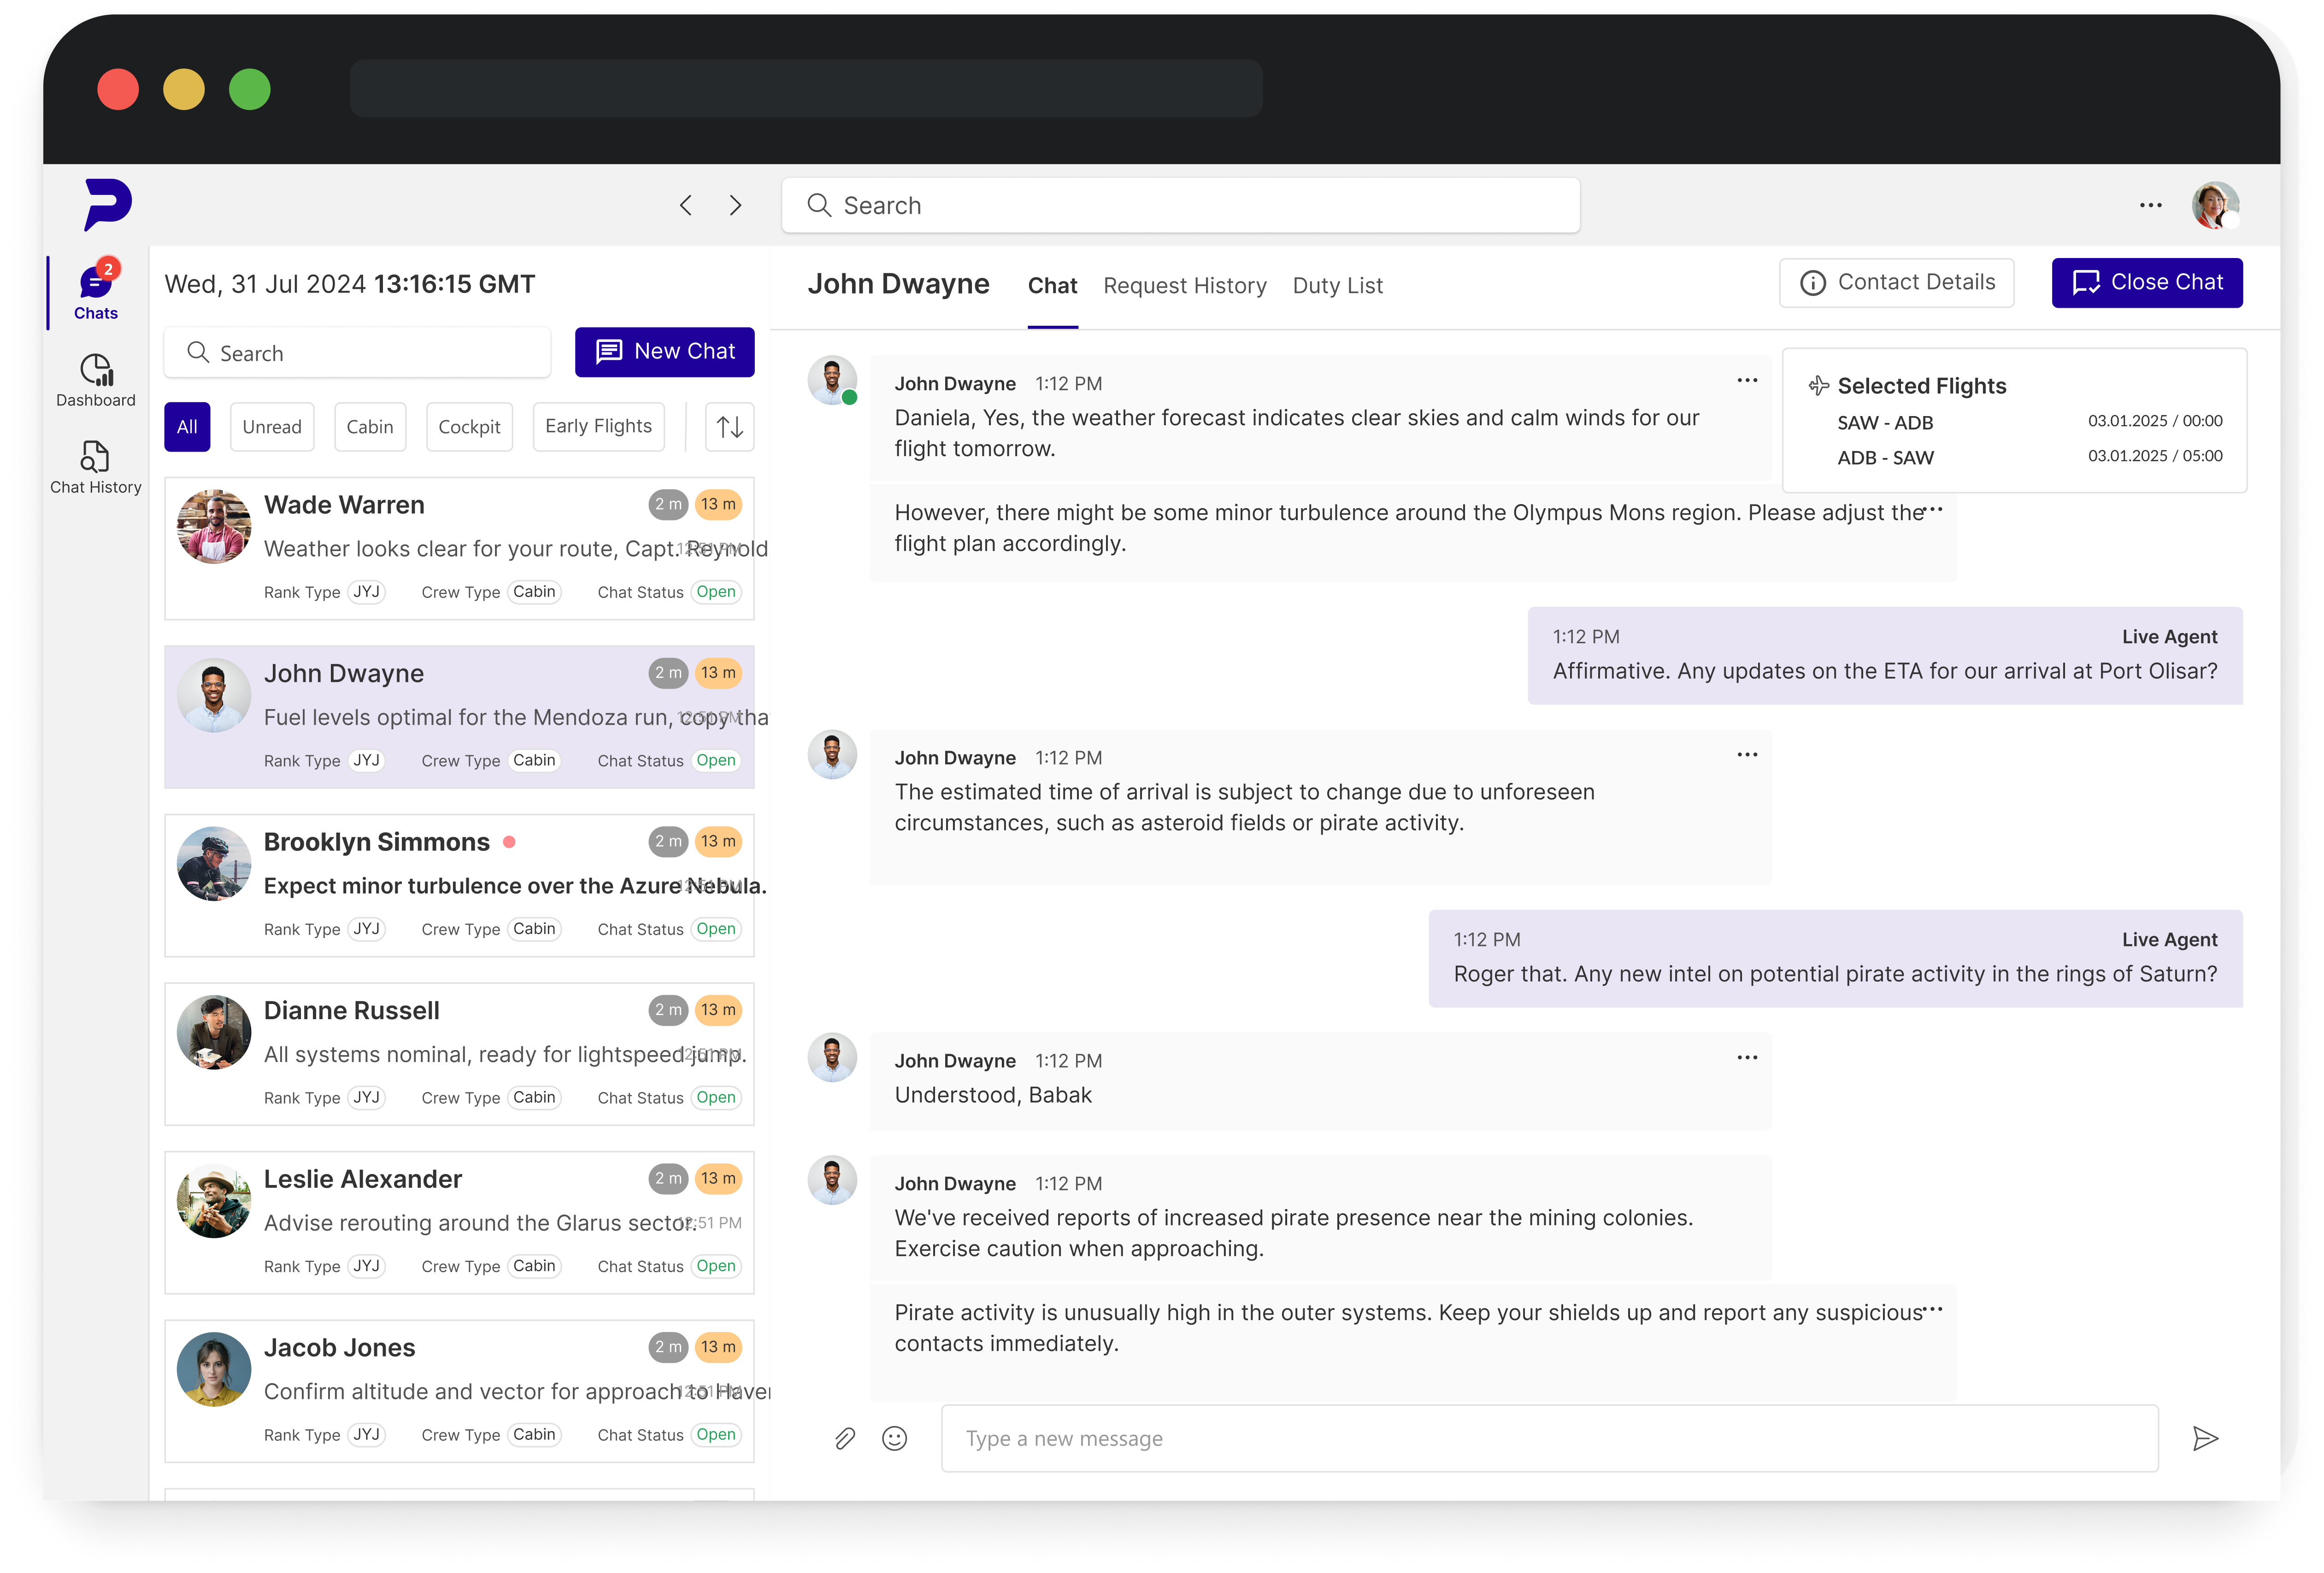2324x1573 pixels.
Task: View Contact Details for John Dwayne
Action: 1896,282
